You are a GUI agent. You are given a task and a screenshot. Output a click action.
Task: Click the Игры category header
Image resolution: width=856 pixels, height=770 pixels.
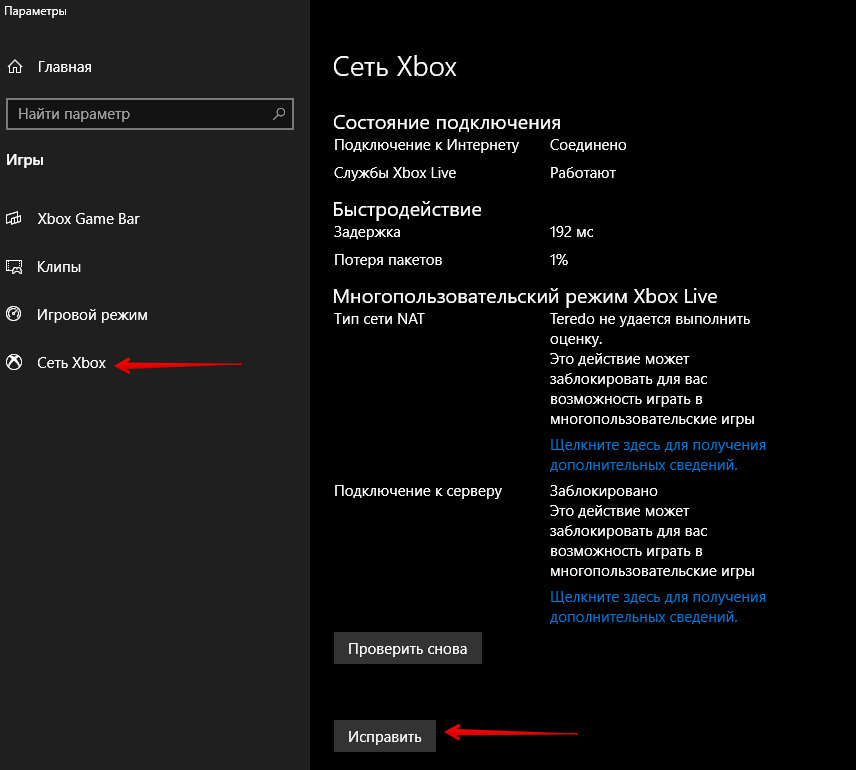click(25, 160)
